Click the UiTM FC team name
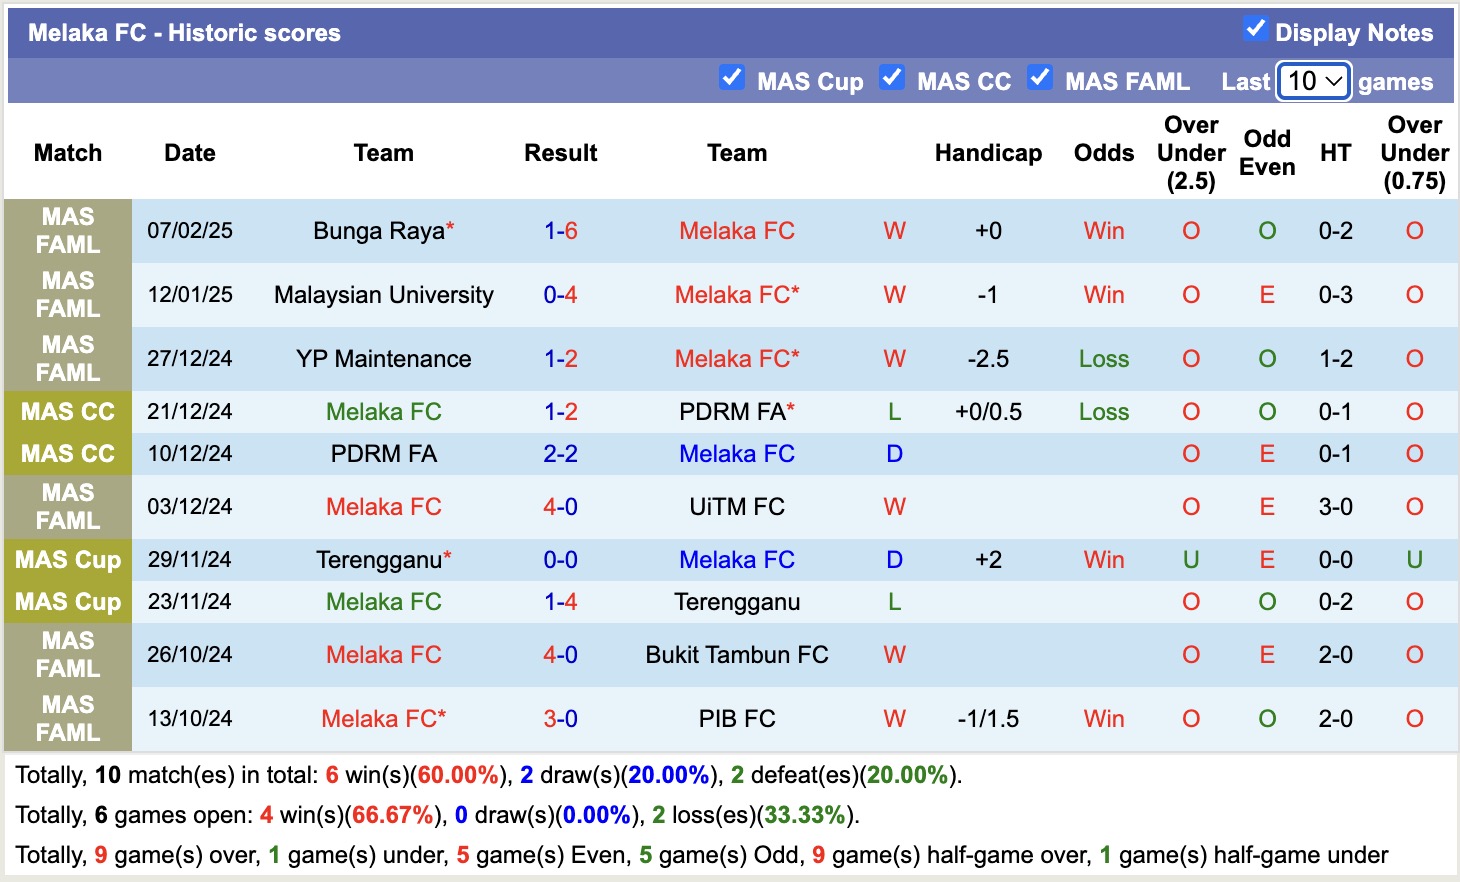The image size is (1460, 882). point(737,507)
